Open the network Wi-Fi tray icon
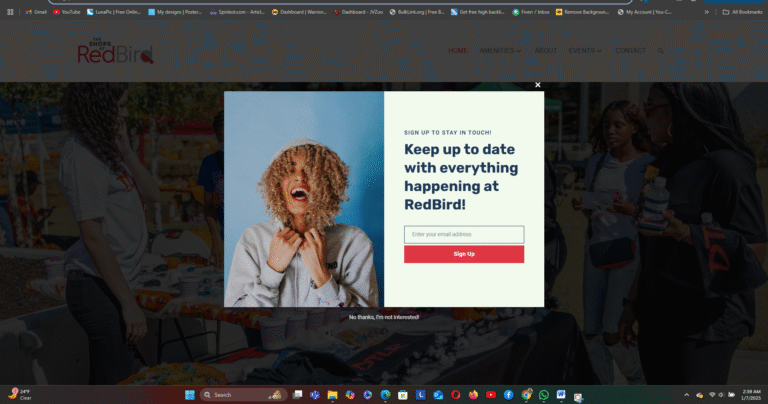Viewport: 768px width, 404px height. click(713, 395)
